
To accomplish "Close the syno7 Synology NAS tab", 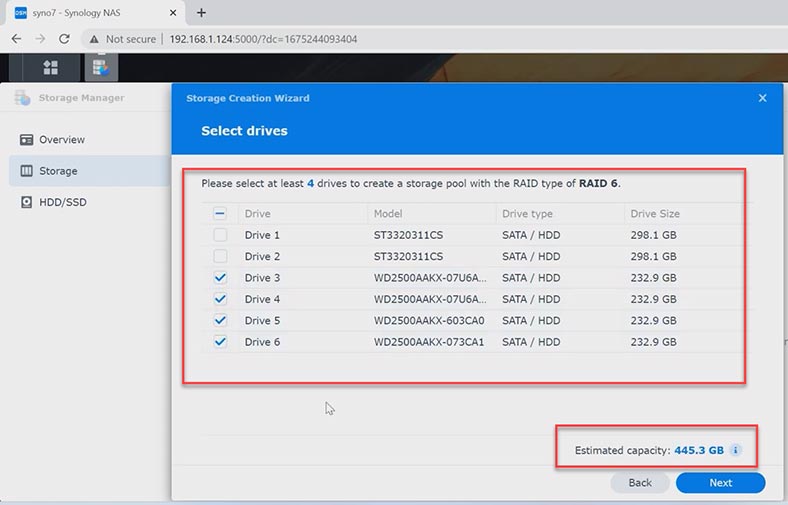I will click(x=173, y=13).
